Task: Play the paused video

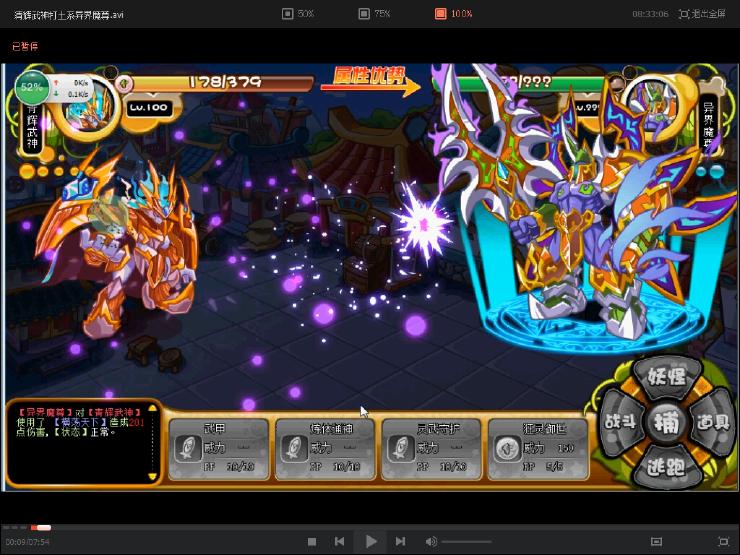Action: point(371,541)
